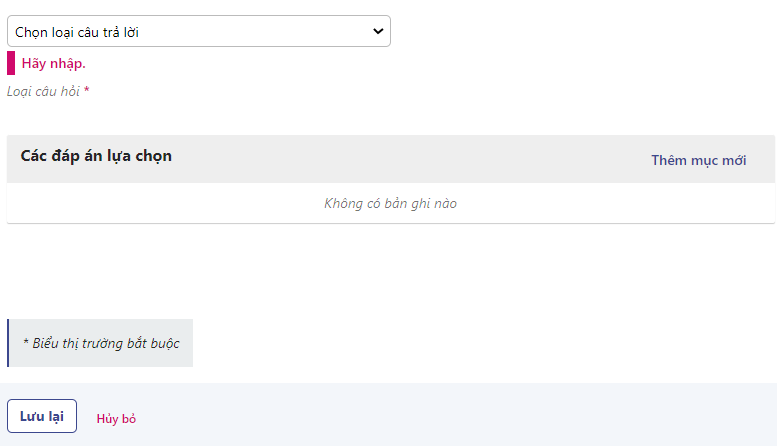Click the "Các đáp án lựa chọn" heading
Image resolution: width=777 pixels, height=446 pixels.
click(x=96, y=156)
